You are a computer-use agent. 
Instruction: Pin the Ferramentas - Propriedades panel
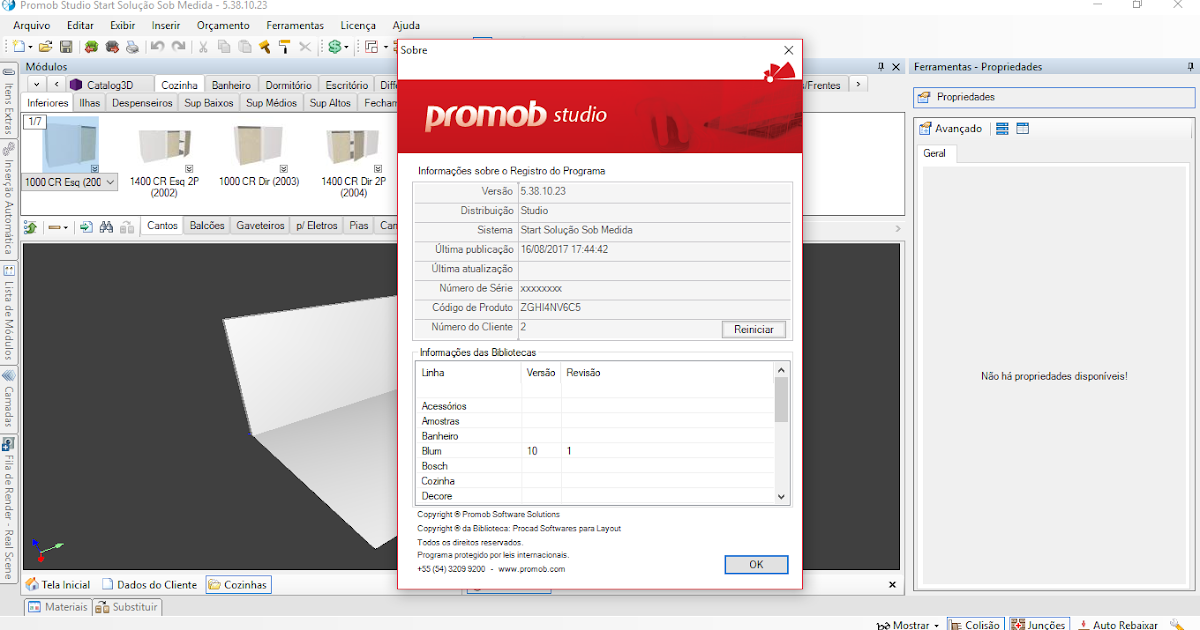[1188, 66]
